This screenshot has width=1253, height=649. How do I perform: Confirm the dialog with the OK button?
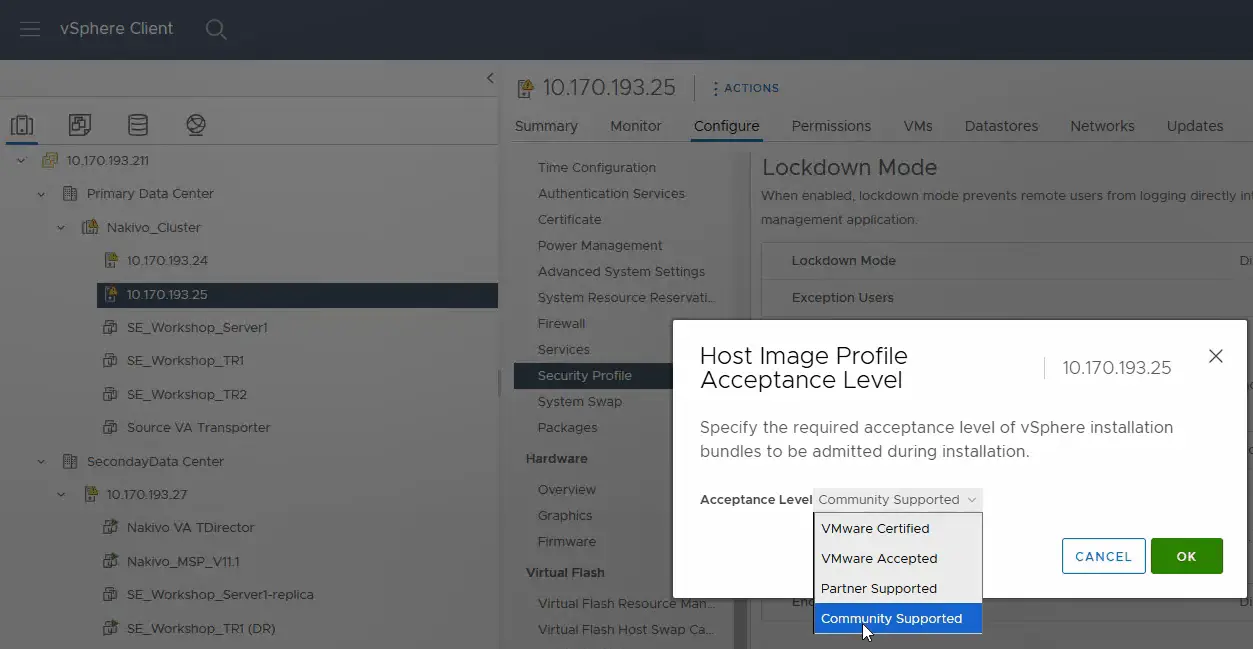(1186, 556)
